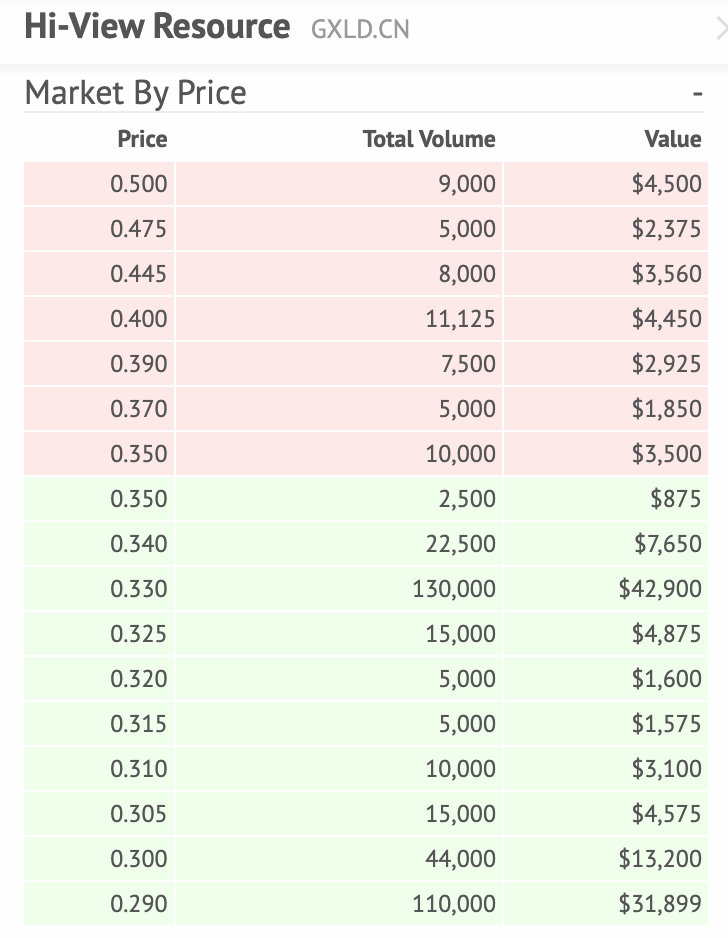This screenshot has width=728, height=938.
Task: Click the arrow beside the GXLD.CN header
Action: (722, 29)
